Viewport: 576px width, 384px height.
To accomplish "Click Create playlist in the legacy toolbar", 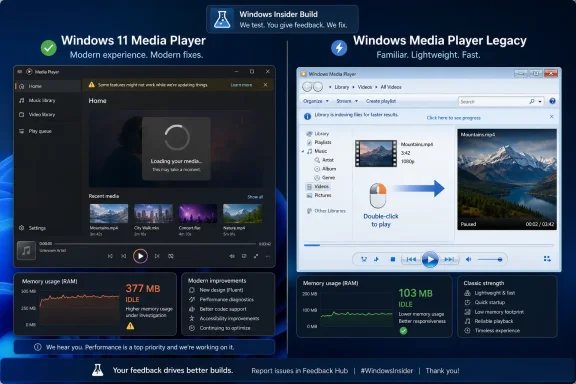I will (x=381, y=101).
